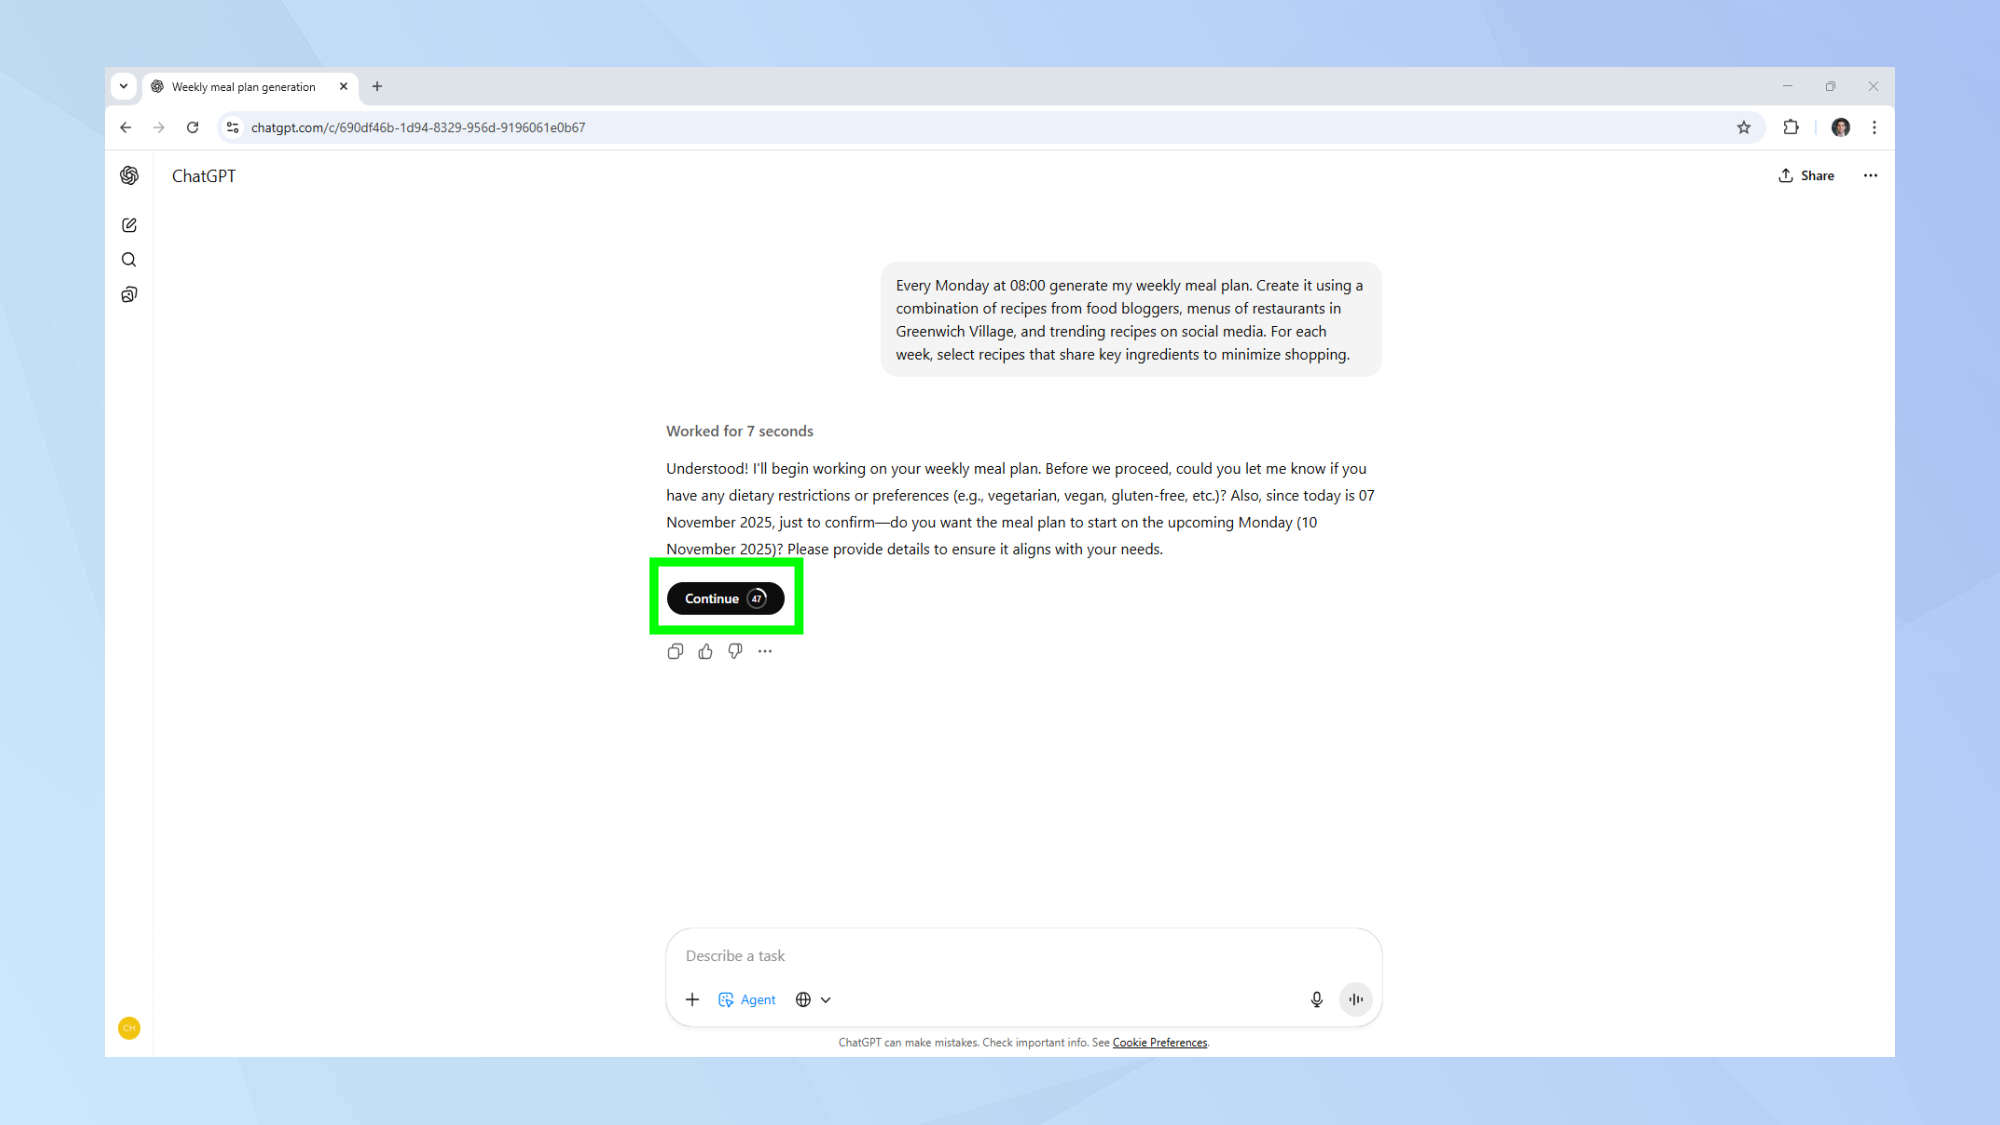The height and width of the screenshot is (1125, 2000).
Task: Open more message actions via ellipsis
Action: (x=765, y=651)
